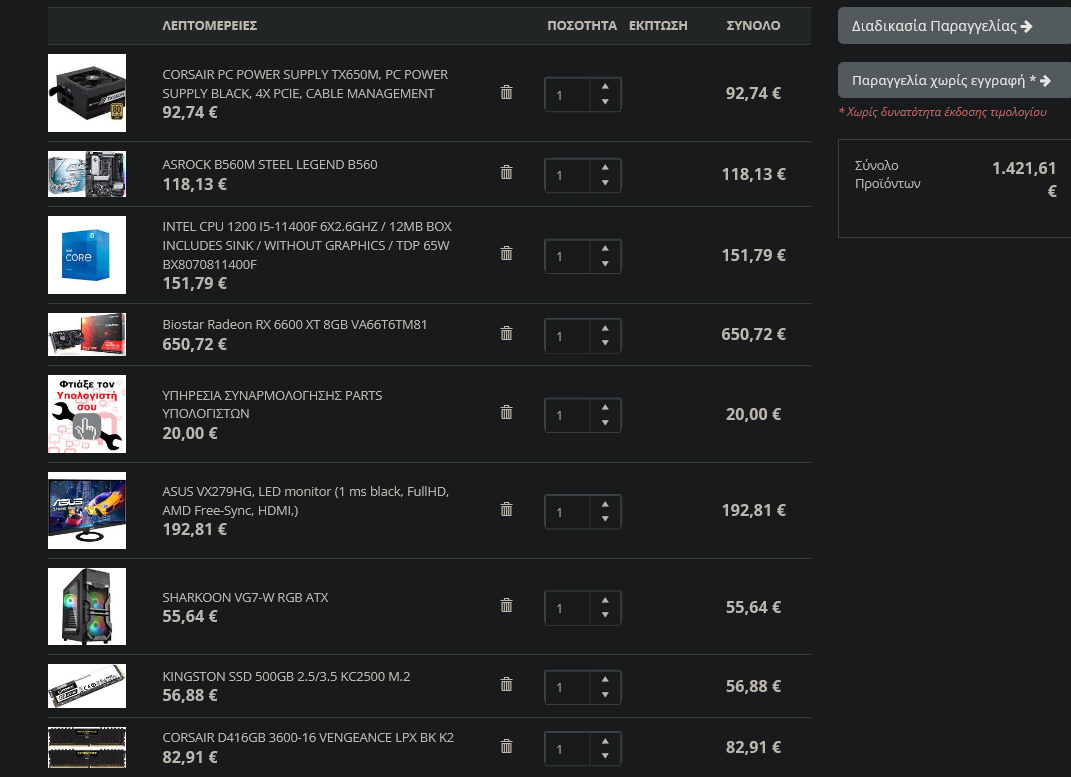Open ASUS VX279HG LED monitor link

306,500
